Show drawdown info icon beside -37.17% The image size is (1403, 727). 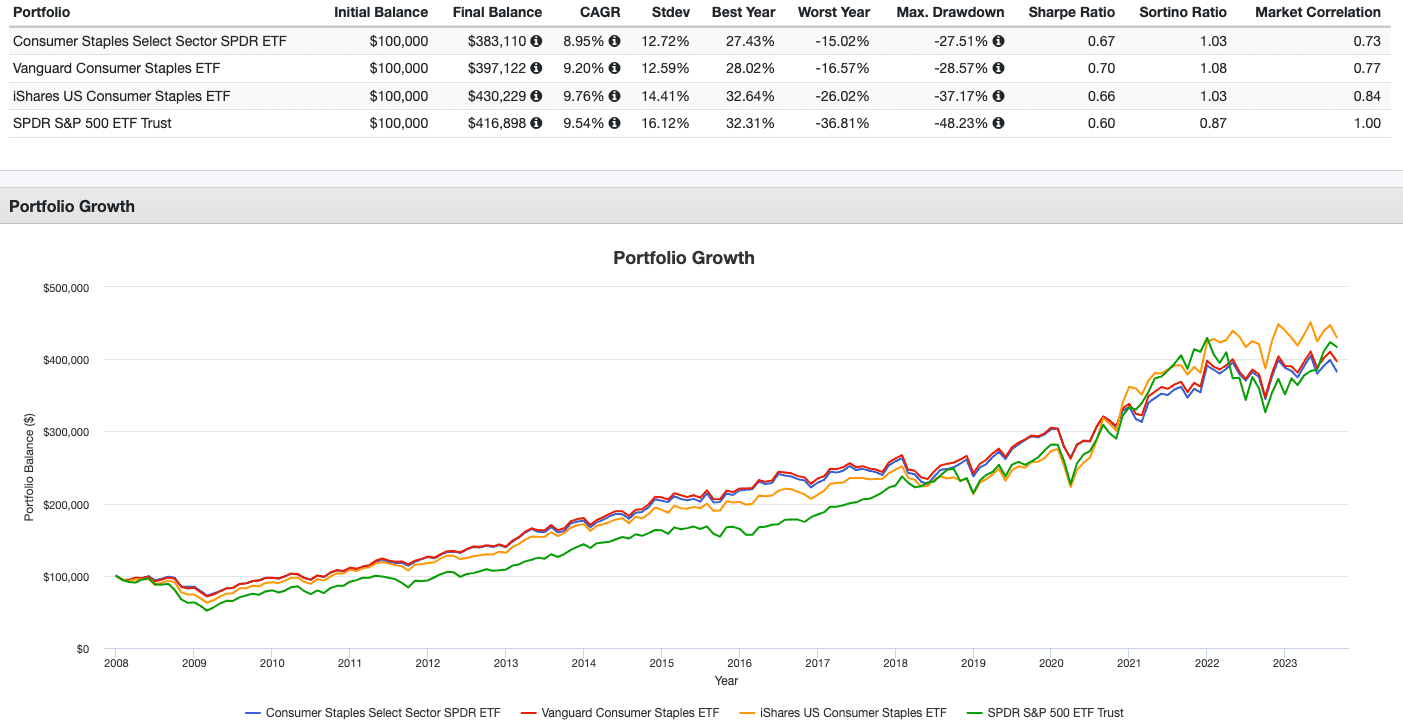[x=999, y=96]
